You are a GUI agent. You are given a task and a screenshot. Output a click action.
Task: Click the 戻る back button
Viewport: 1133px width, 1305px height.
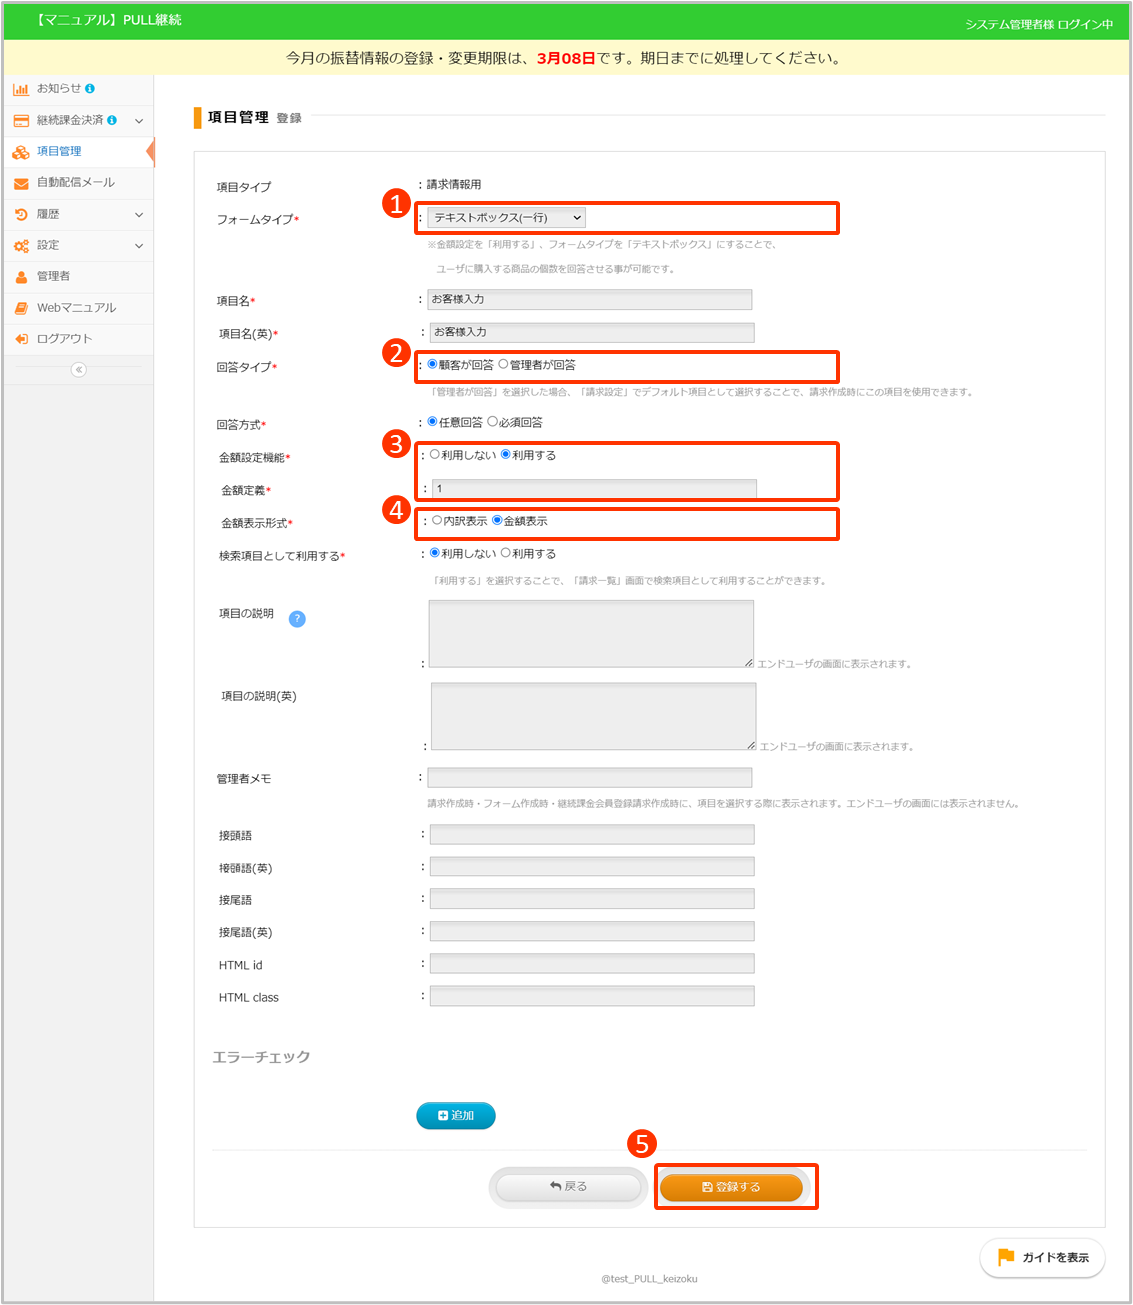(x=568, y=1187)
